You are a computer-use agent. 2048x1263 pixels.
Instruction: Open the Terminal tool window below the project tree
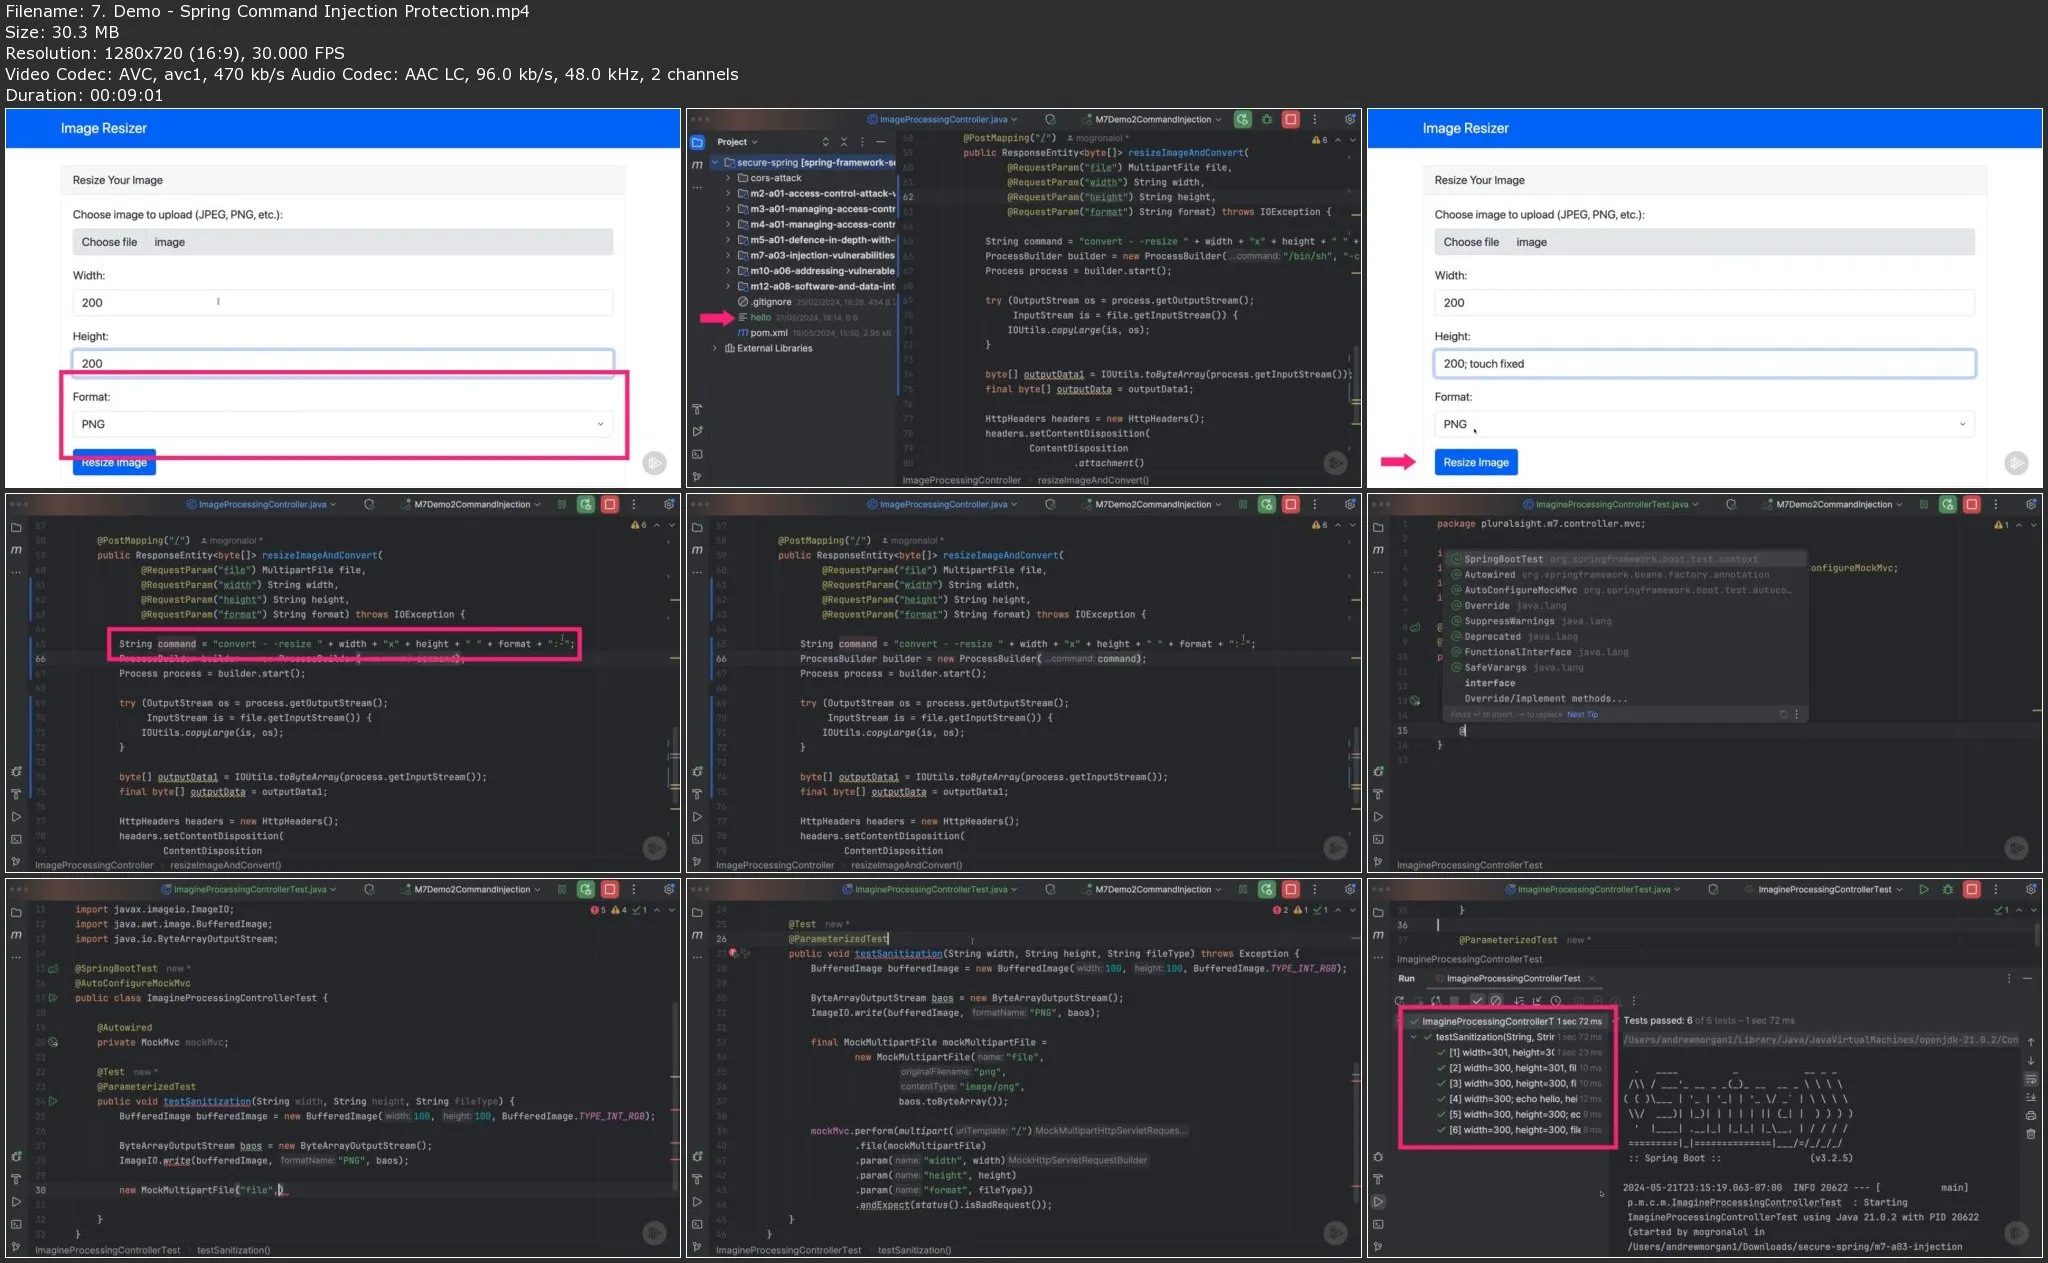point(697,454)
